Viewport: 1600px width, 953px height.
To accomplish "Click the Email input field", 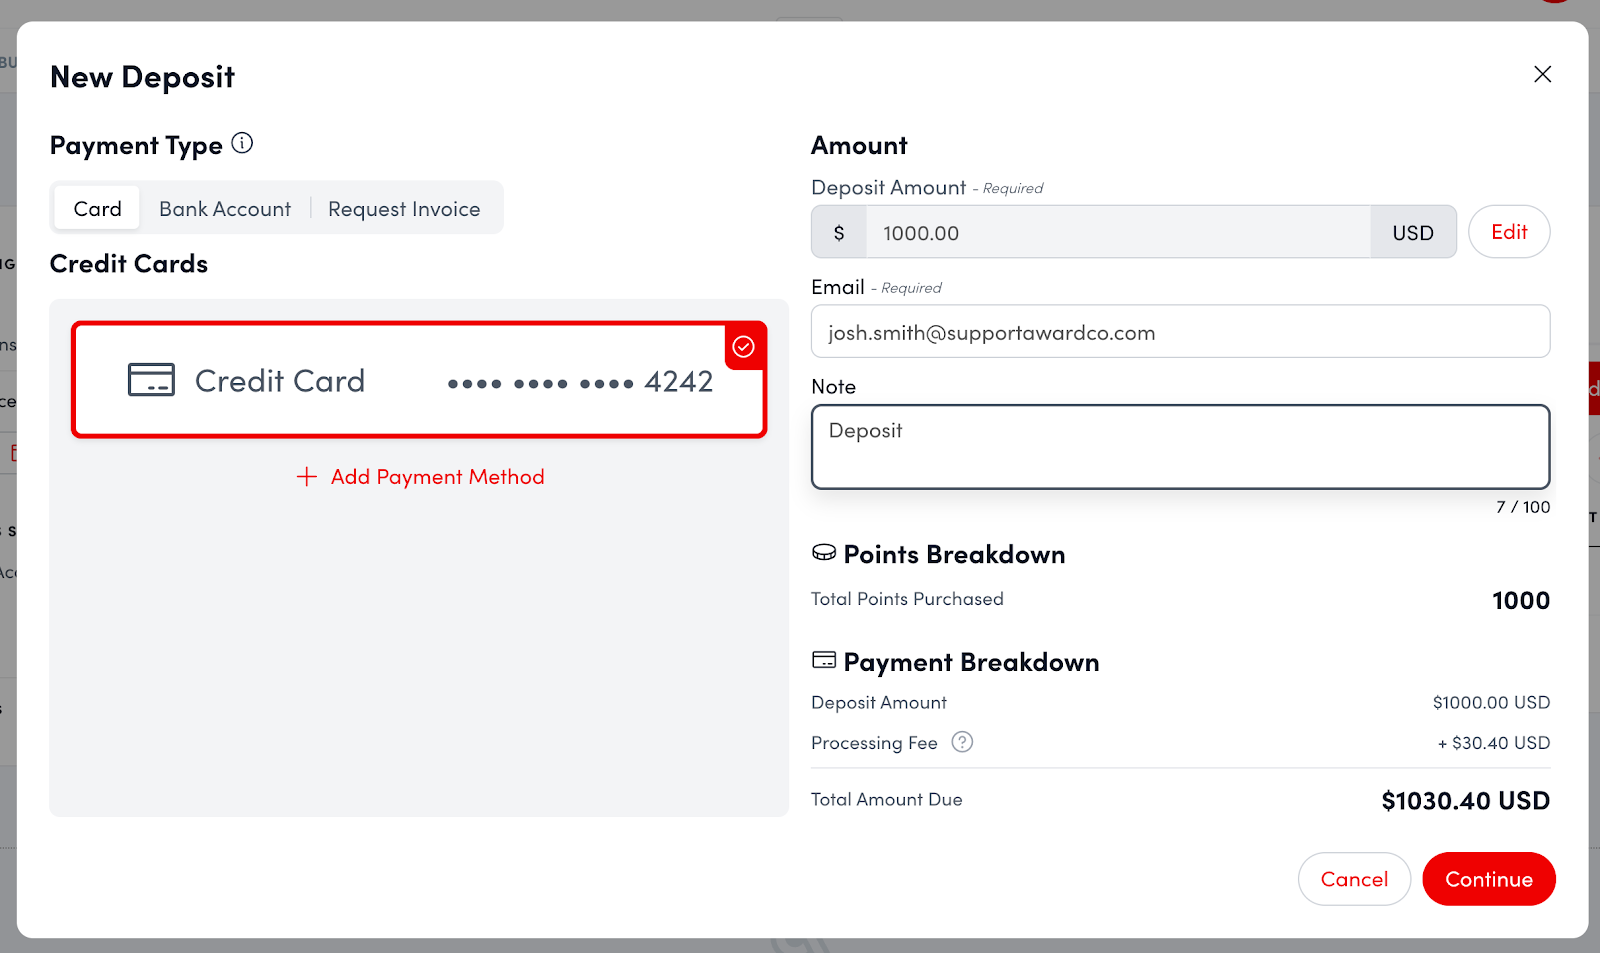I will tap(1180, 332).
